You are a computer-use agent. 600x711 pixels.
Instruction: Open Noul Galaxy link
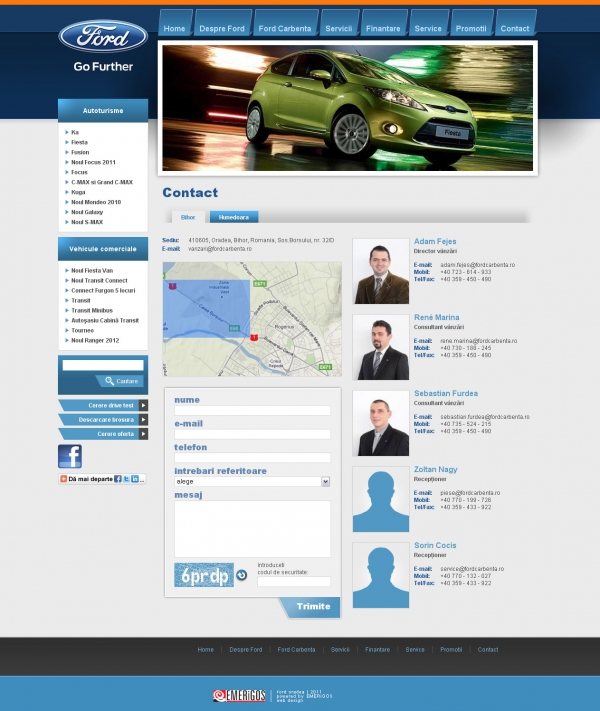pos(87,212)
